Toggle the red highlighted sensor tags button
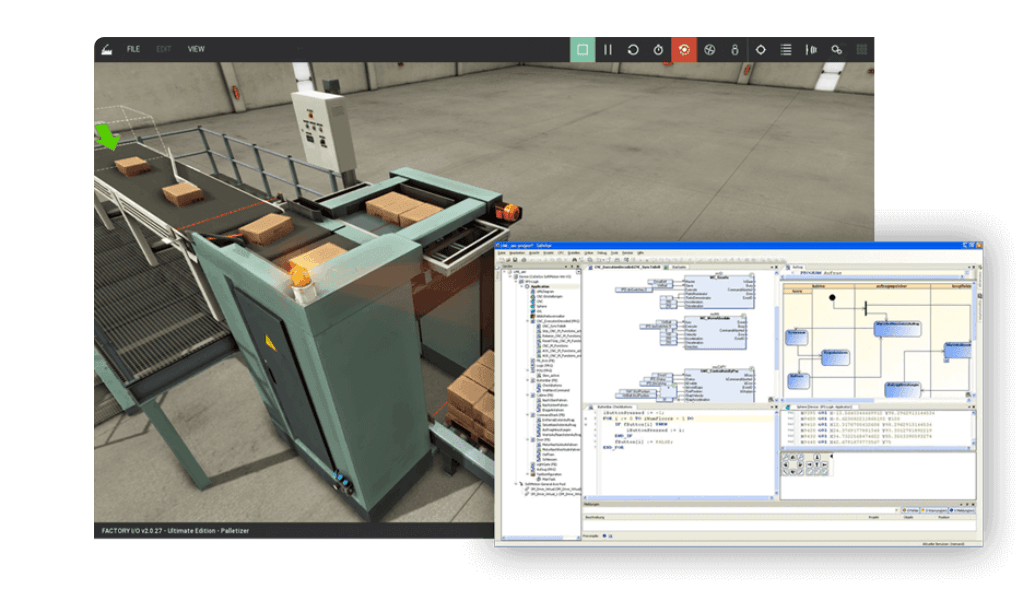The width and height of the screenshot is (1024, 607). (684, 49)
